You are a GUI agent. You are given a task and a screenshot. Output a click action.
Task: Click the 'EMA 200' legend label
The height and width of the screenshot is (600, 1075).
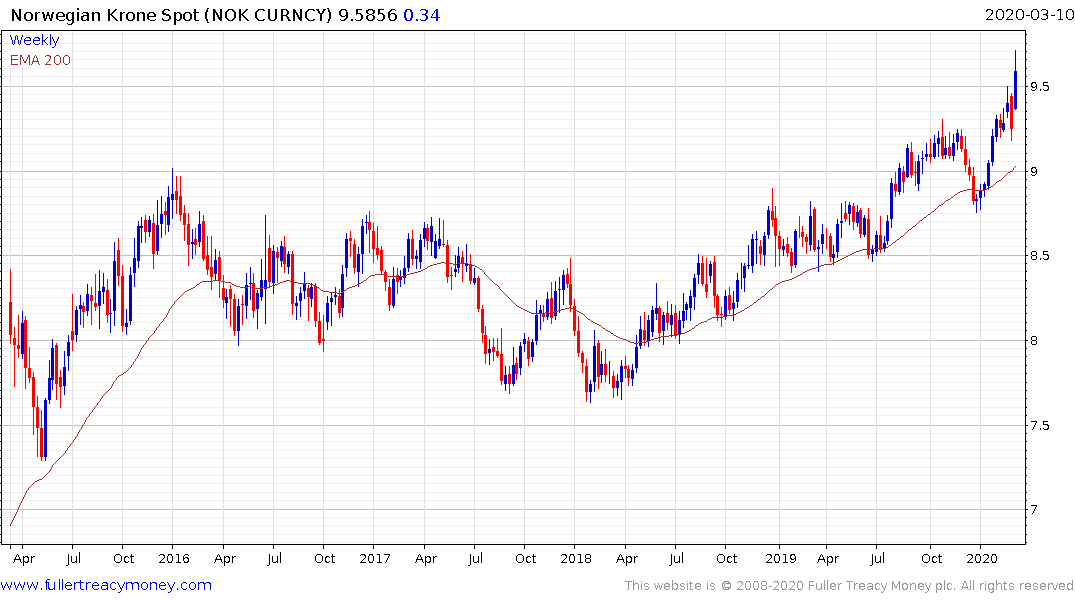point(40,60)
